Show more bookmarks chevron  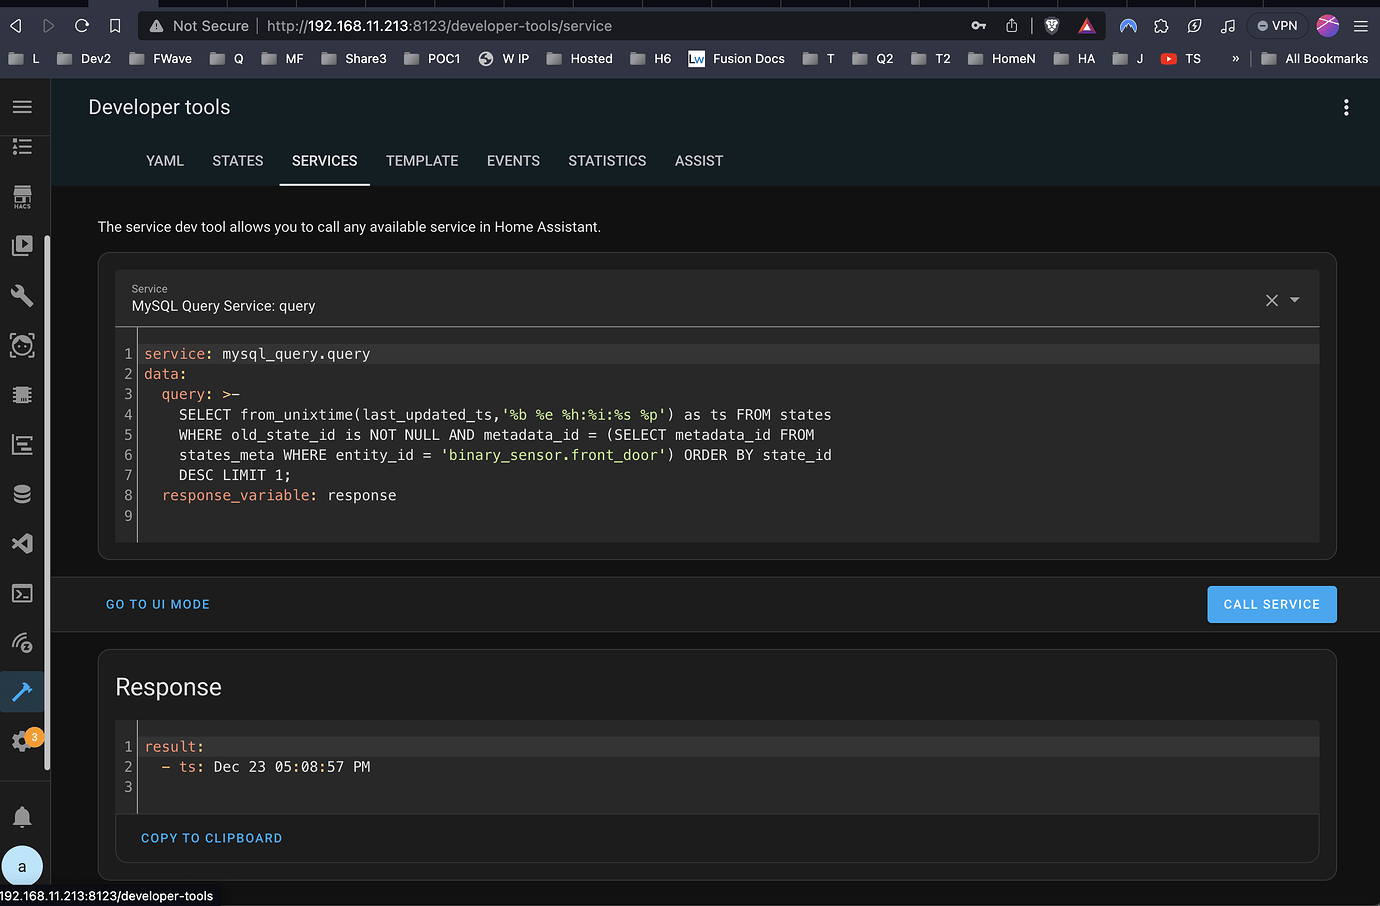[1236, 59]
